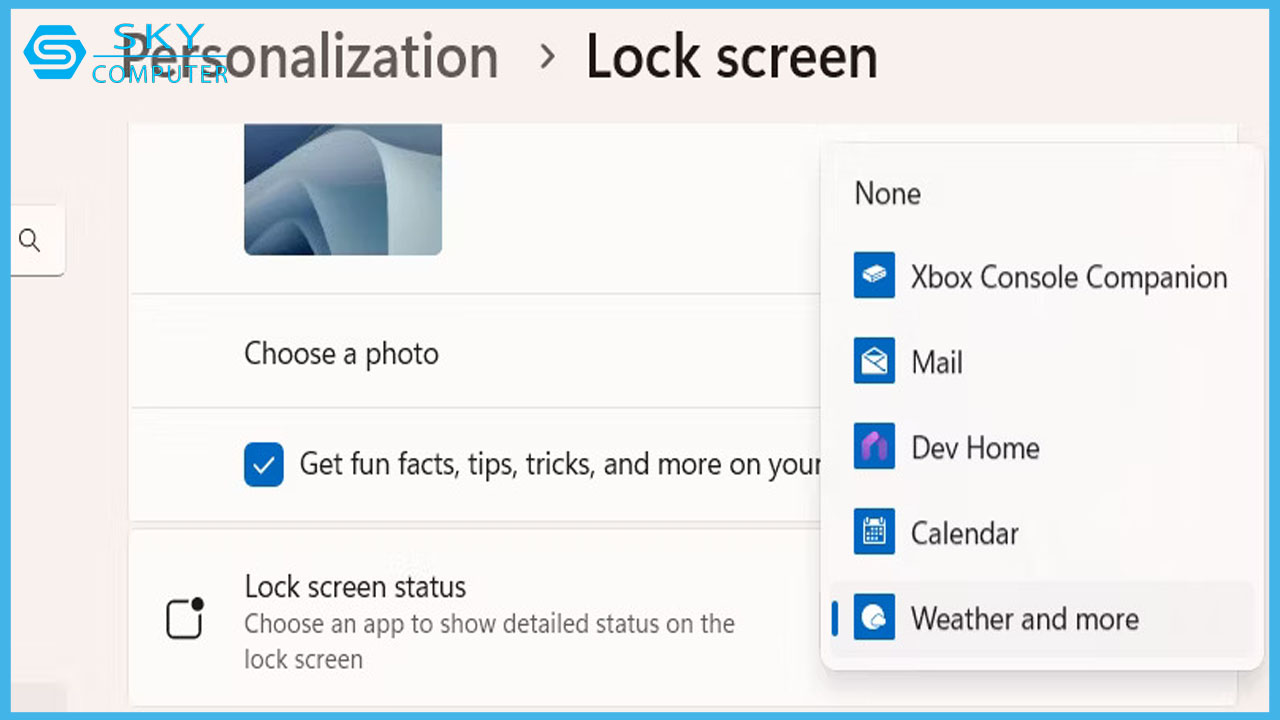Select Xbox Console Companion from the app list
The image size is (1280, 720).
tap(1067, 276)
